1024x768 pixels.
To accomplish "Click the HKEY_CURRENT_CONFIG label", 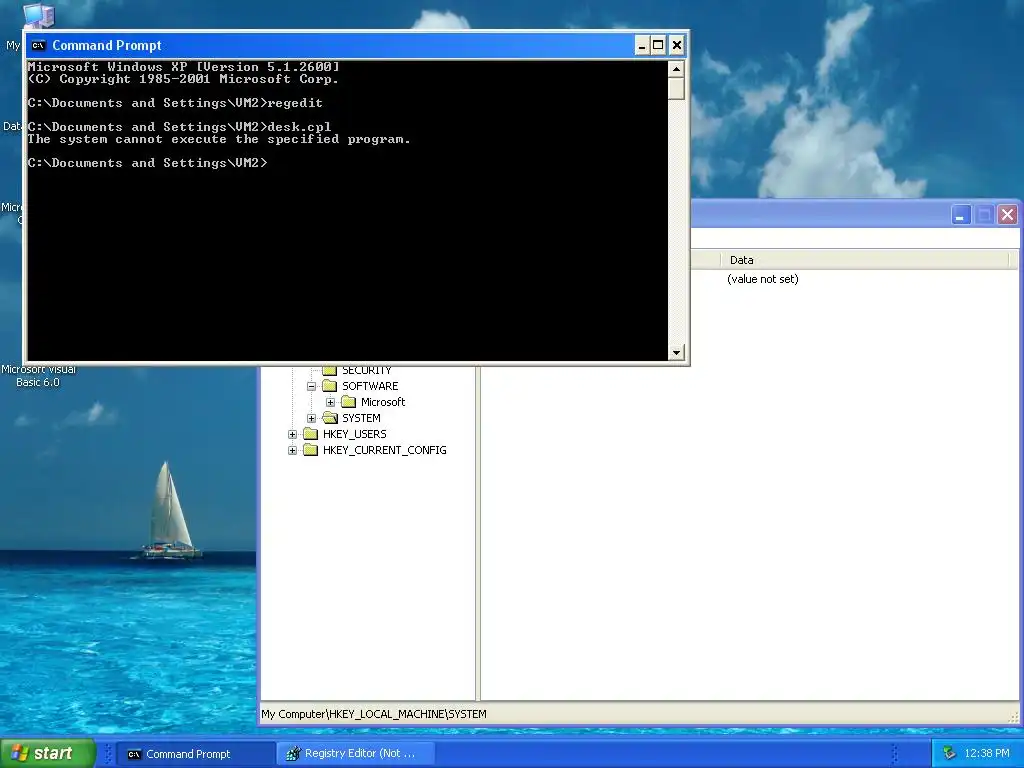I will (x=385, y=450).
